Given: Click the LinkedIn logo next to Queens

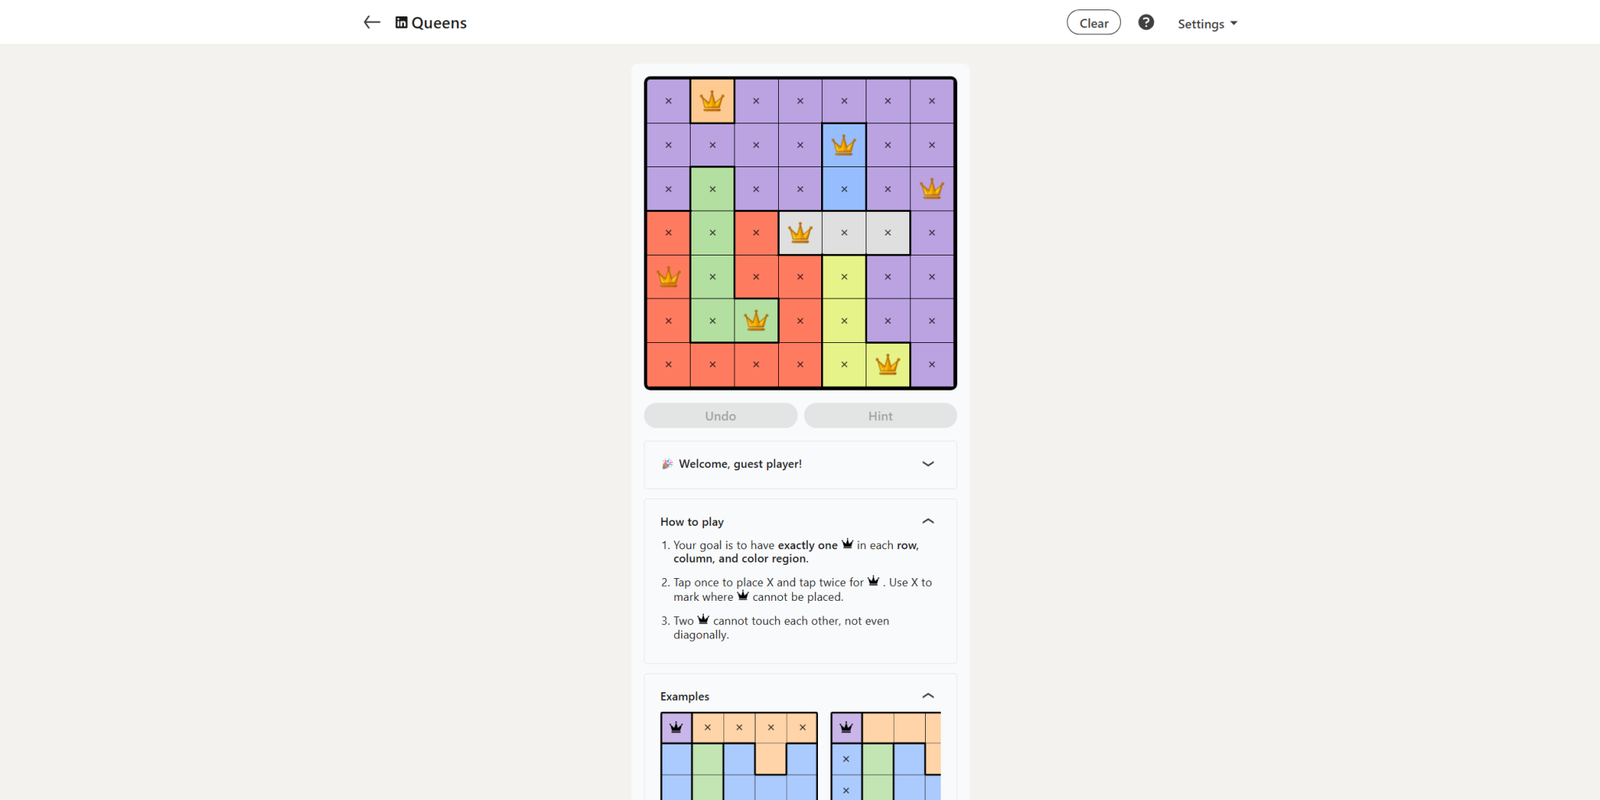Looking at the screenshot, I should [401, 22].
